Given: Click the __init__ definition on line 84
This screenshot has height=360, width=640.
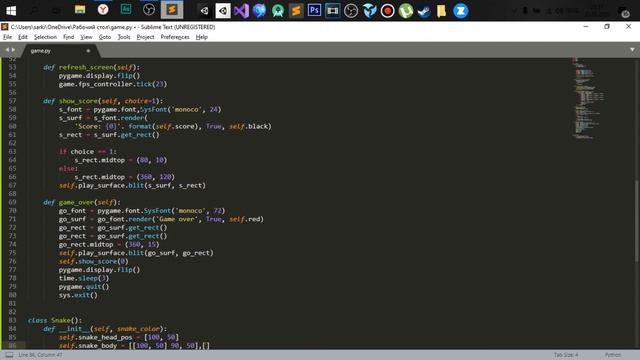Looking at the screenshot, I should coord(74,329).
